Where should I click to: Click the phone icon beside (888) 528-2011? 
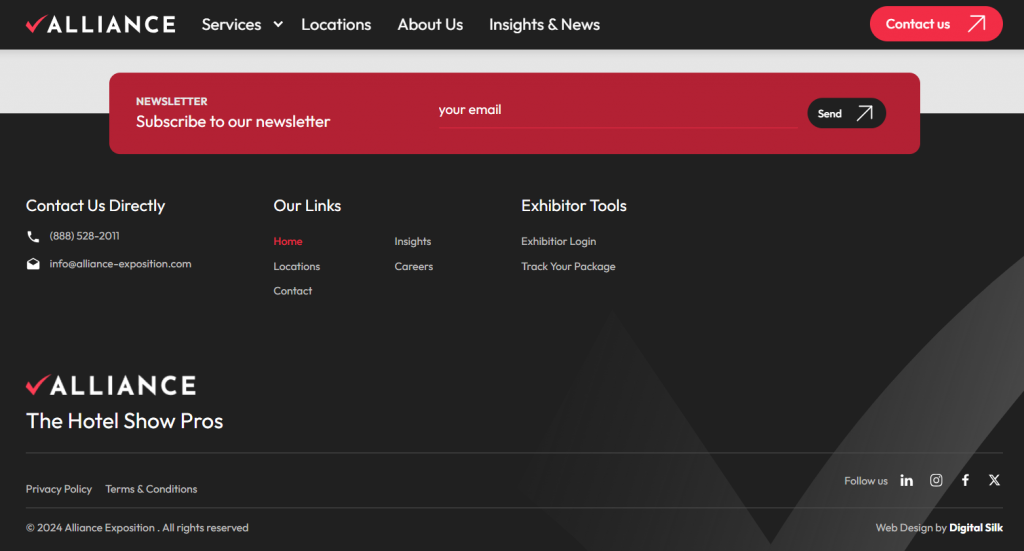pyautogui.click(x=33, y=236)
